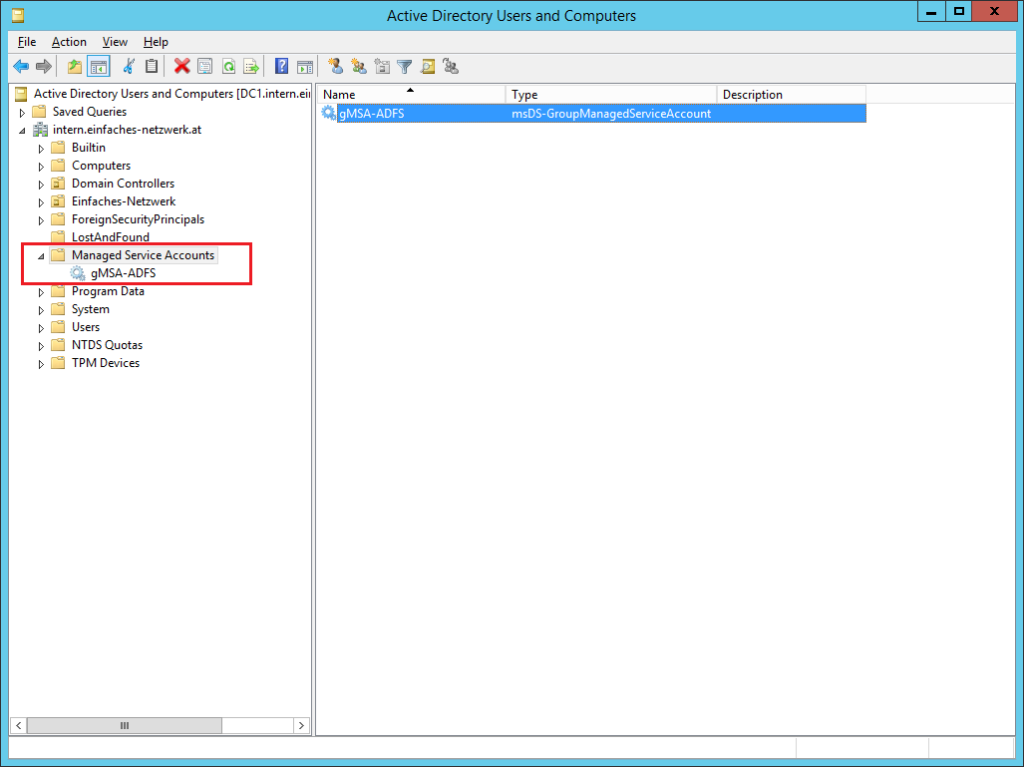Image resolution: width=1024 pixels, height=767 pixels.
Task: Expand the TPM Devices container
Action: point(40,364)
